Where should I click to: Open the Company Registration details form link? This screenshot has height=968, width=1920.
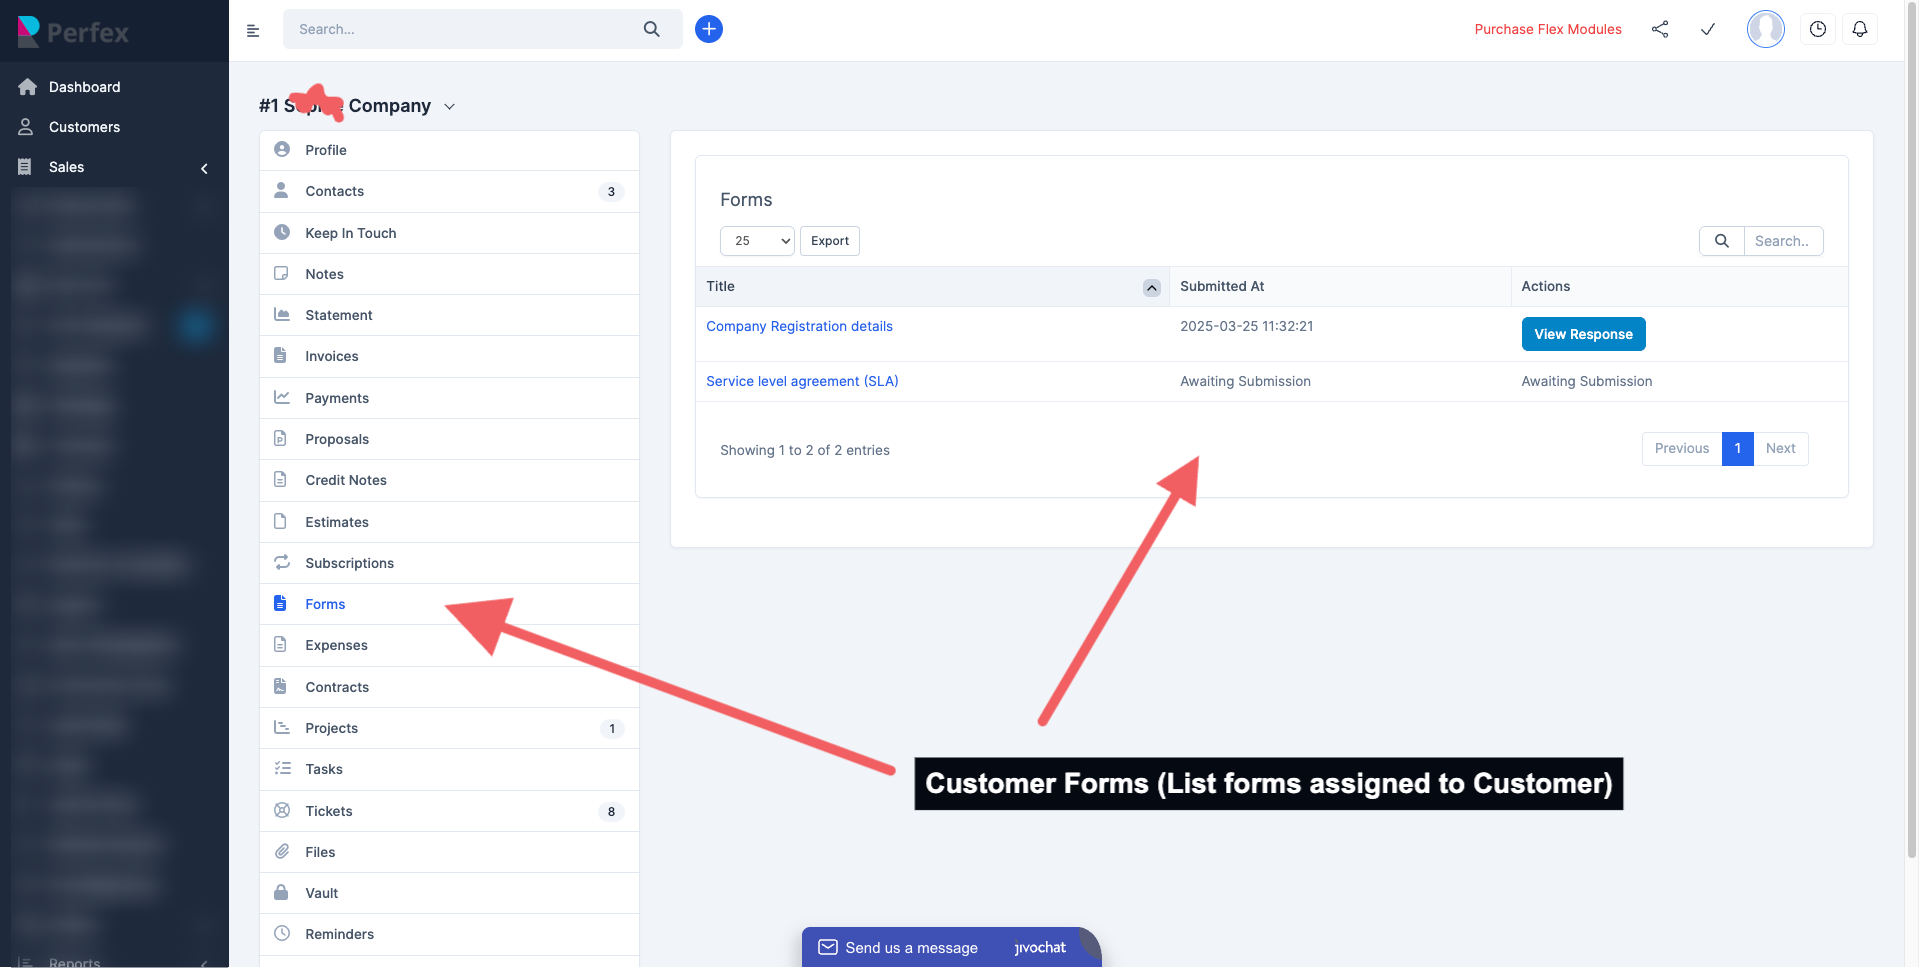(x=799, y=326)
